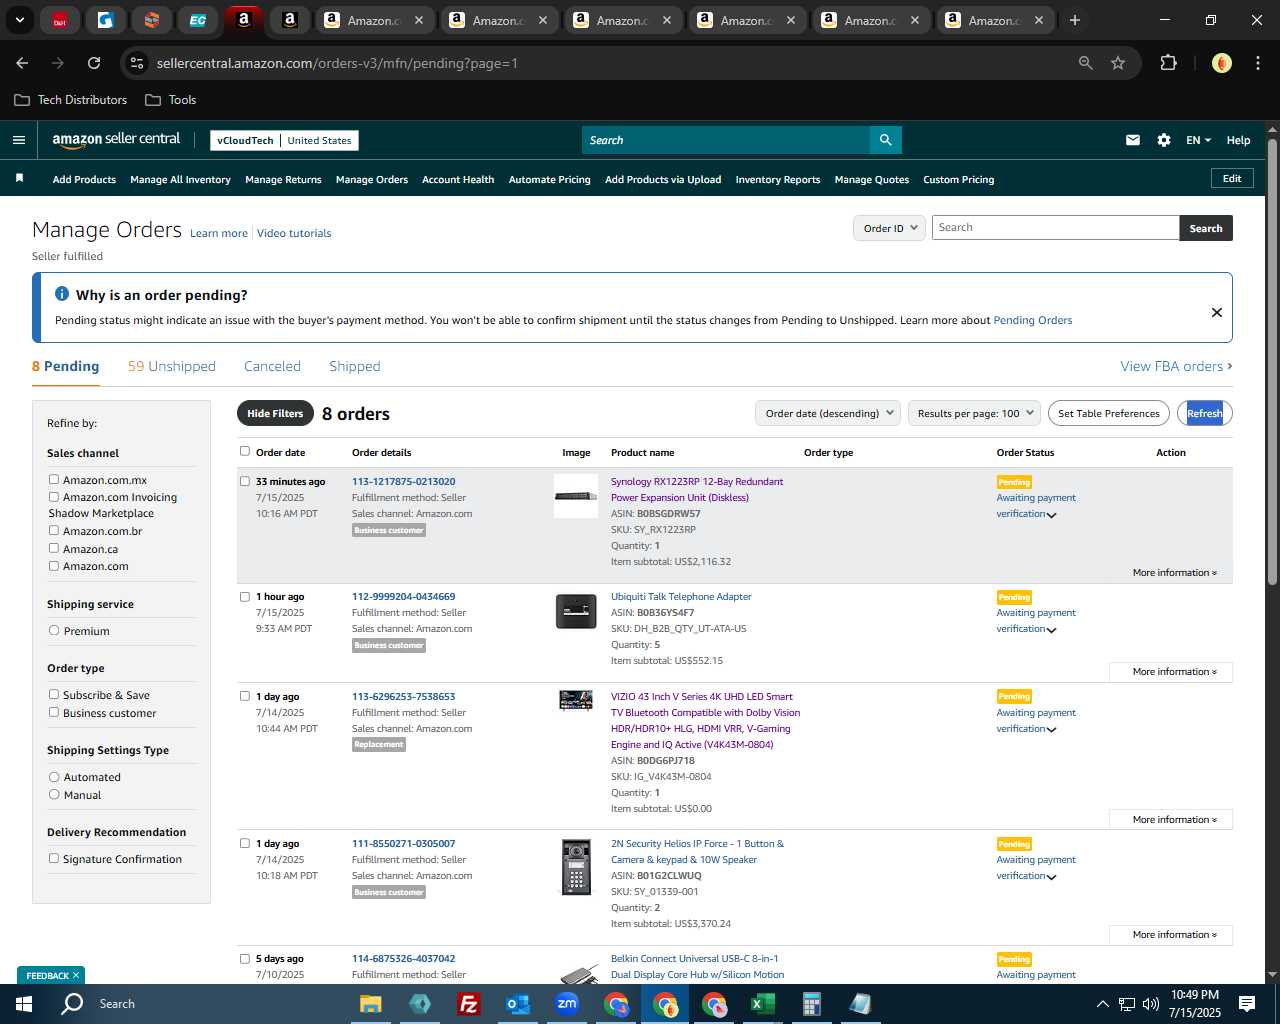Image resolution: width=1280 pixels, height=1024 pixels.
Task: Click the browser reload icon
Action: [x=94, y=63]
